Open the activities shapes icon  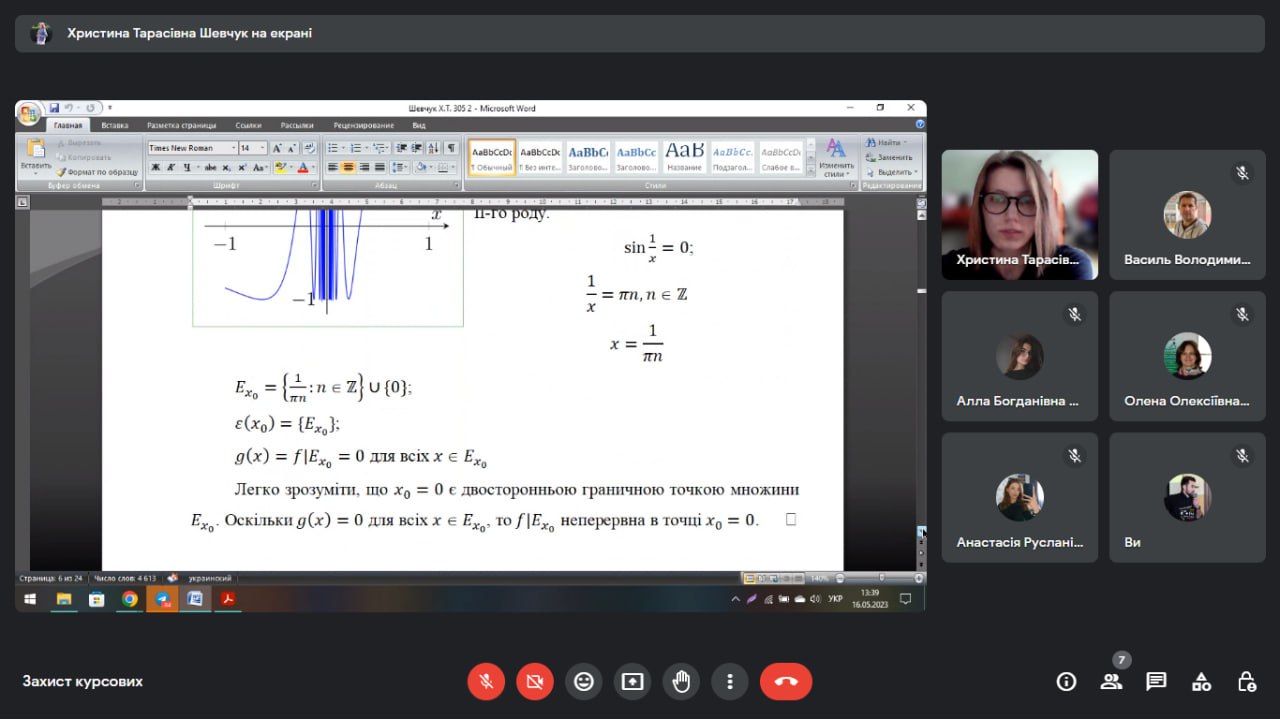coord(1202,682)
